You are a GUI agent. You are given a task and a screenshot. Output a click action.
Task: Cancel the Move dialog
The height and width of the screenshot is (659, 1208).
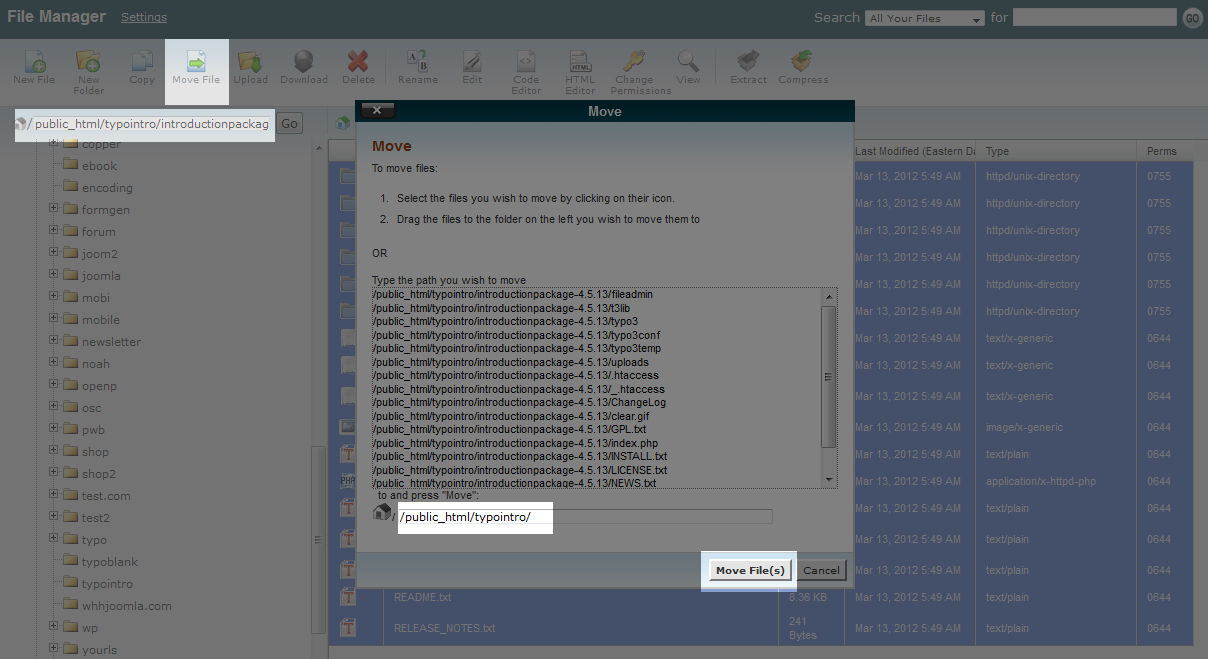[821, 570]
